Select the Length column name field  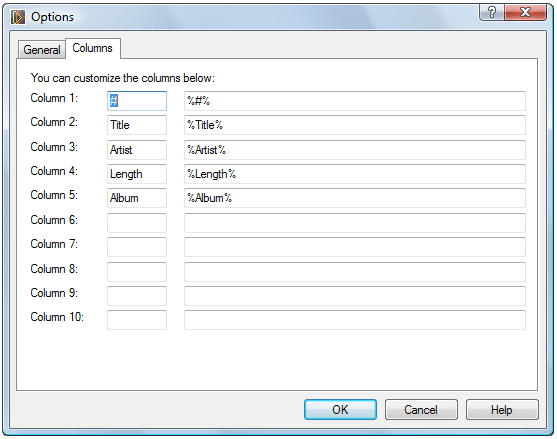pos(137,174)
